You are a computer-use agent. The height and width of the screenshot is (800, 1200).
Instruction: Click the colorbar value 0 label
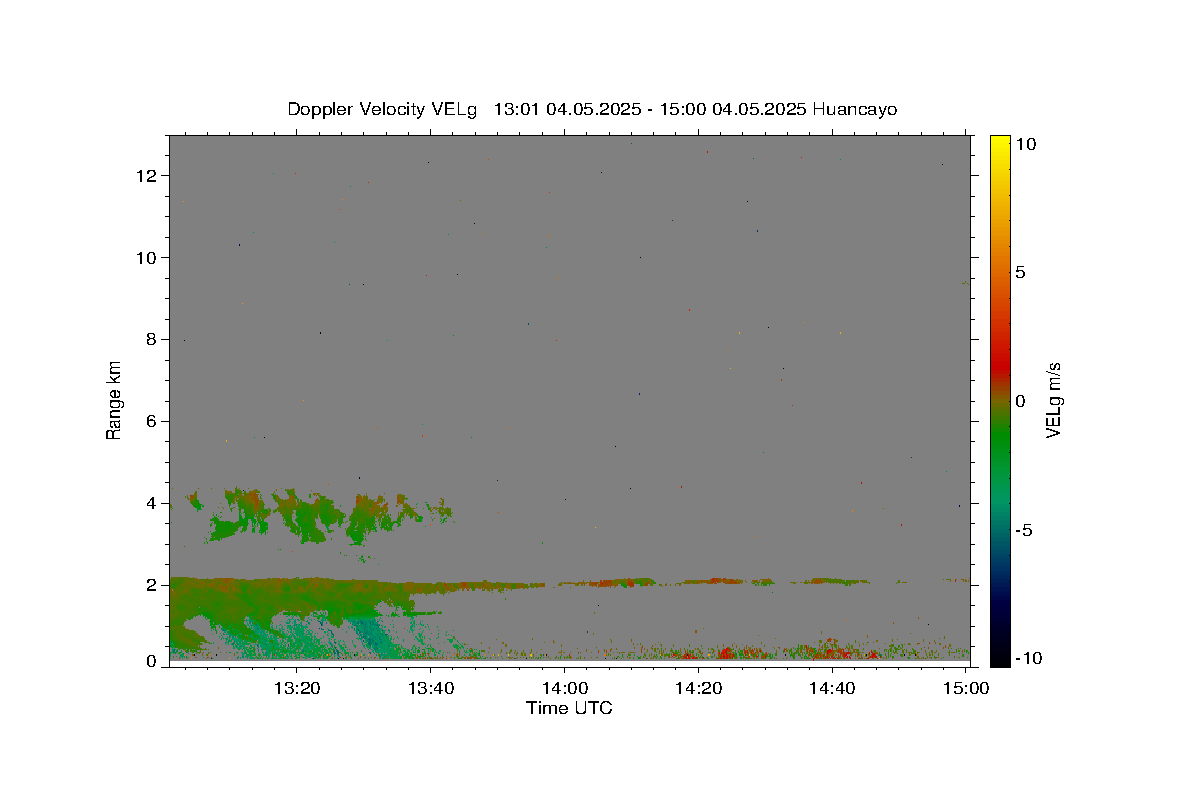point(1021,401)
